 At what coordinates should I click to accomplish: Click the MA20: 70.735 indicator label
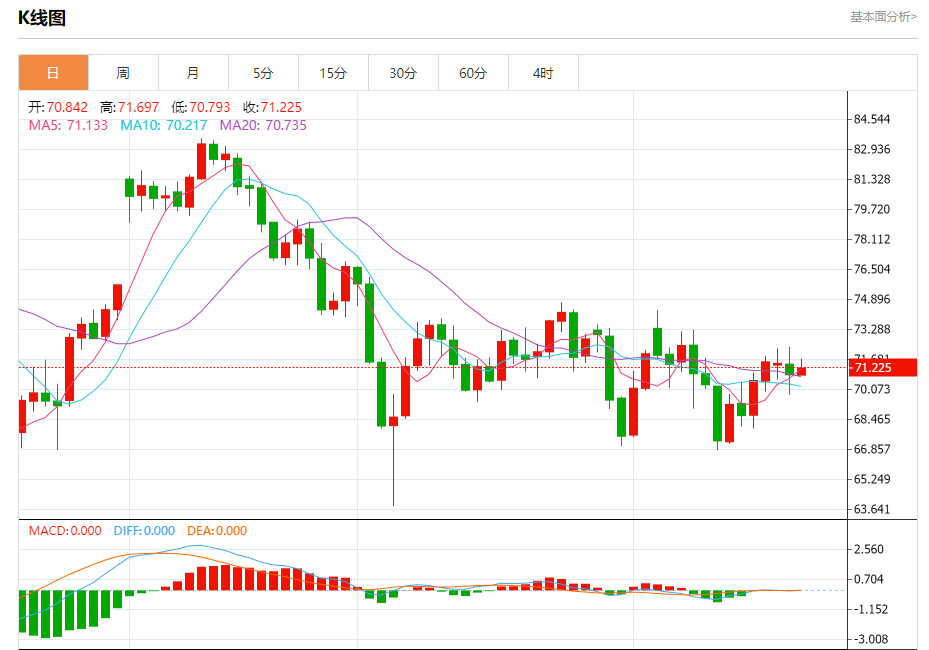click(263, 125)
